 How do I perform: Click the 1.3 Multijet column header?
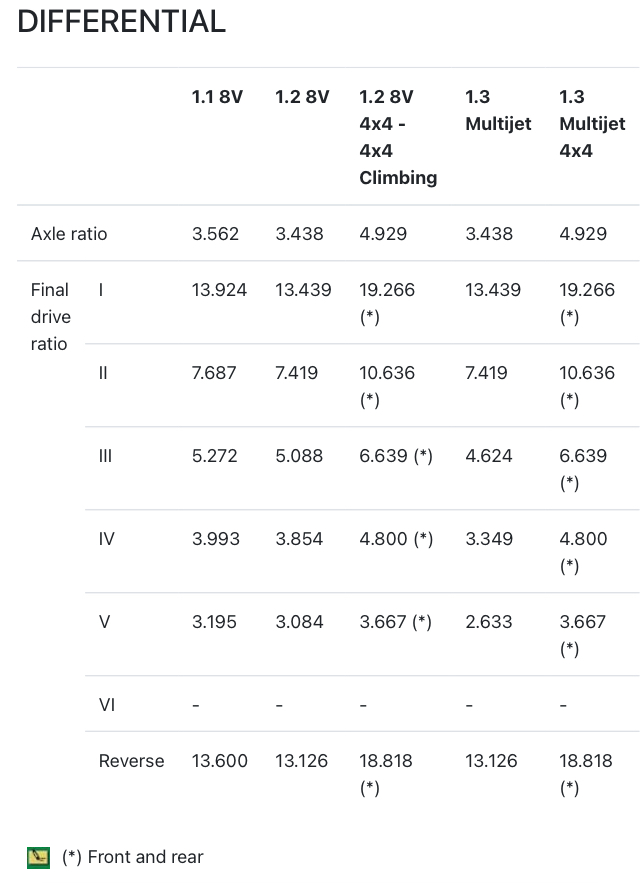pyautogui.click(x=498, y=110)
